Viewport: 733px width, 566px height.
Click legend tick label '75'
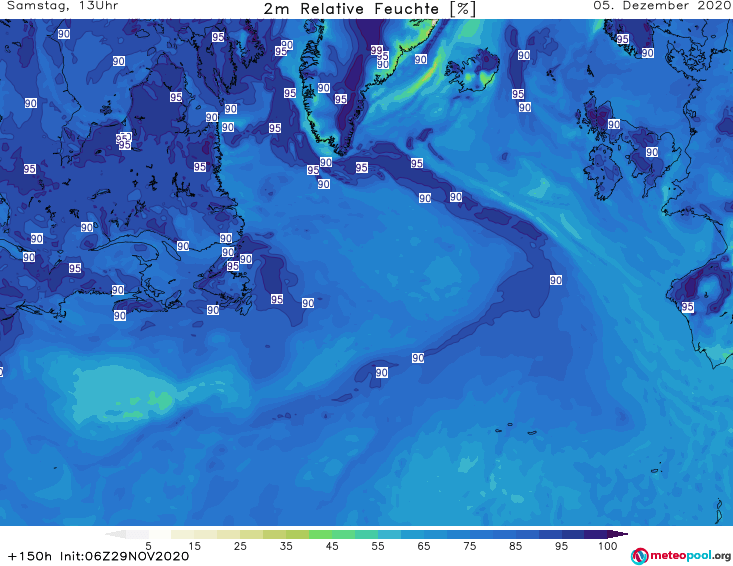coord(469,546)
